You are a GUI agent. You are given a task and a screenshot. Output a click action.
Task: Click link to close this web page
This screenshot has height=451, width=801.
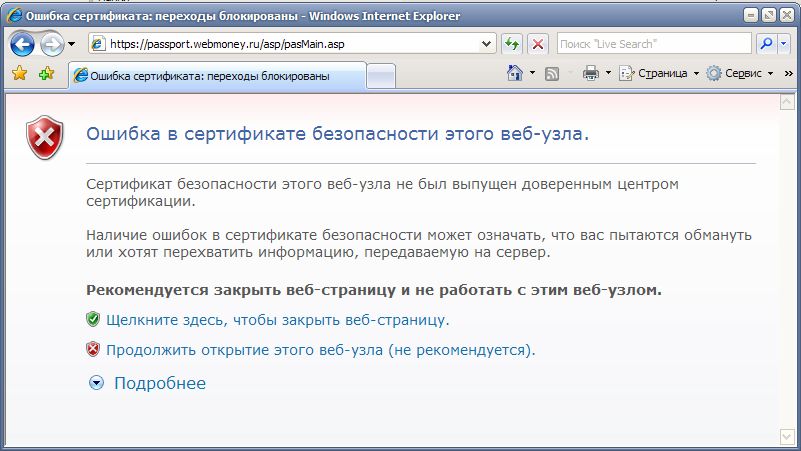(277, 320)
